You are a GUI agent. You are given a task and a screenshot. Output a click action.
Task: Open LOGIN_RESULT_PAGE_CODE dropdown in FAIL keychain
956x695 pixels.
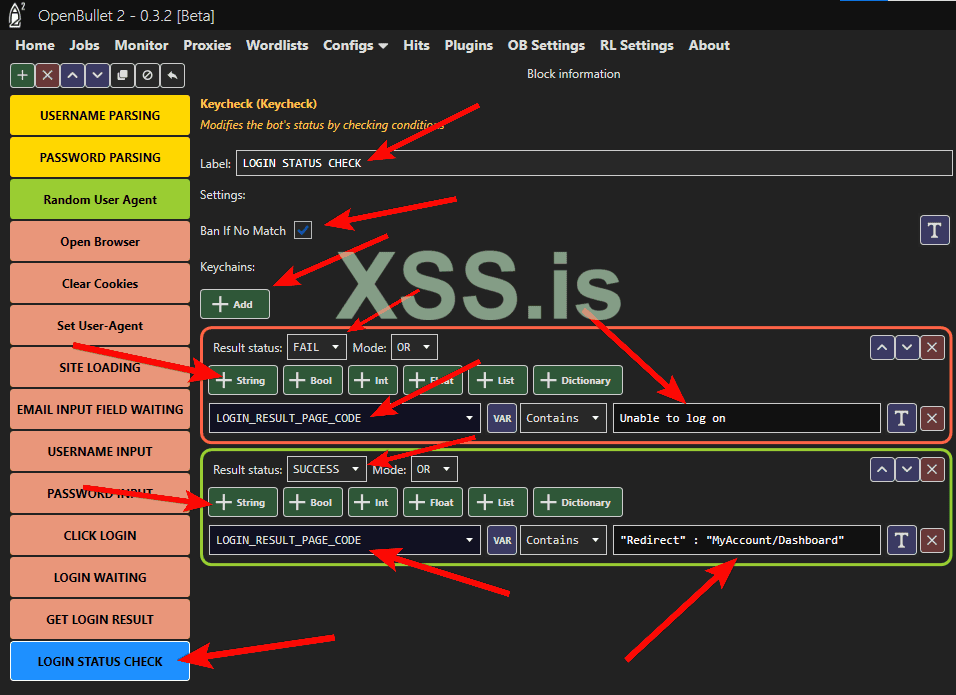click(x=344, y=418)
